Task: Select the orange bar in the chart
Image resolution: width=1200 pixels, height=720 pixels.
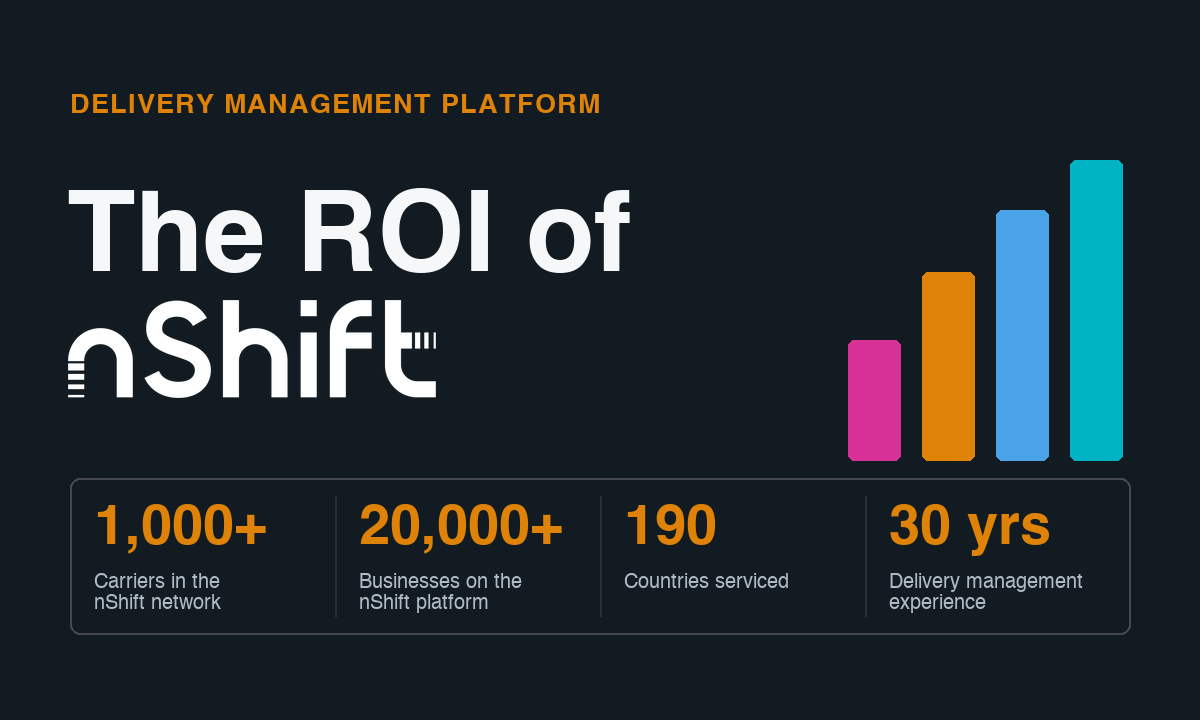Action: pos(948,366)
